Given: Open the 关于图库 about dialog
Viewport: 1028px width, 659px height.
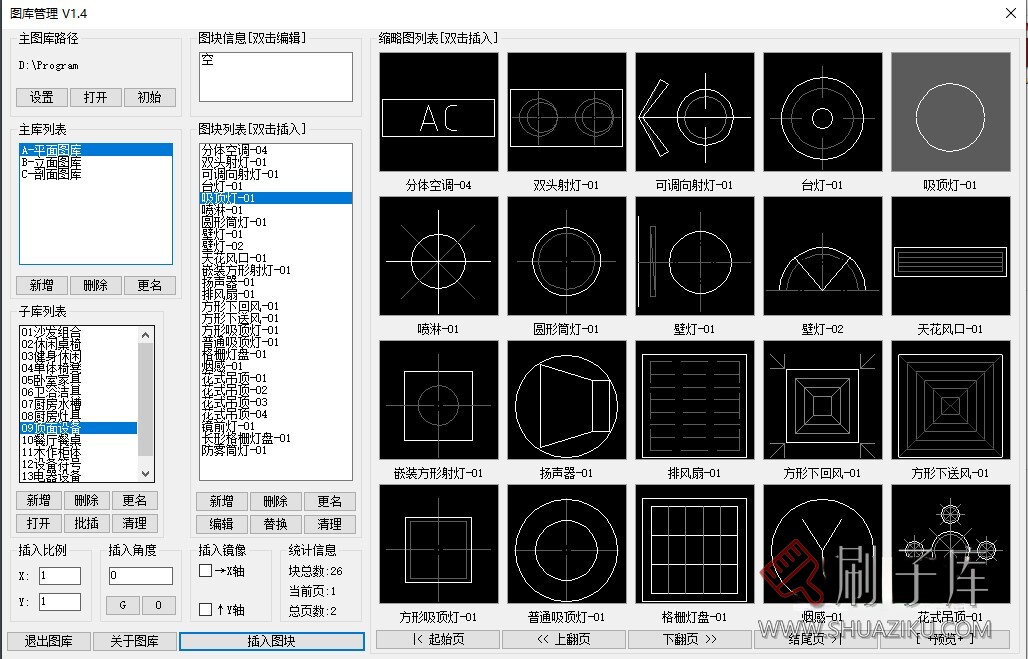Looking at the screenshot, I should tap(135, 641).
